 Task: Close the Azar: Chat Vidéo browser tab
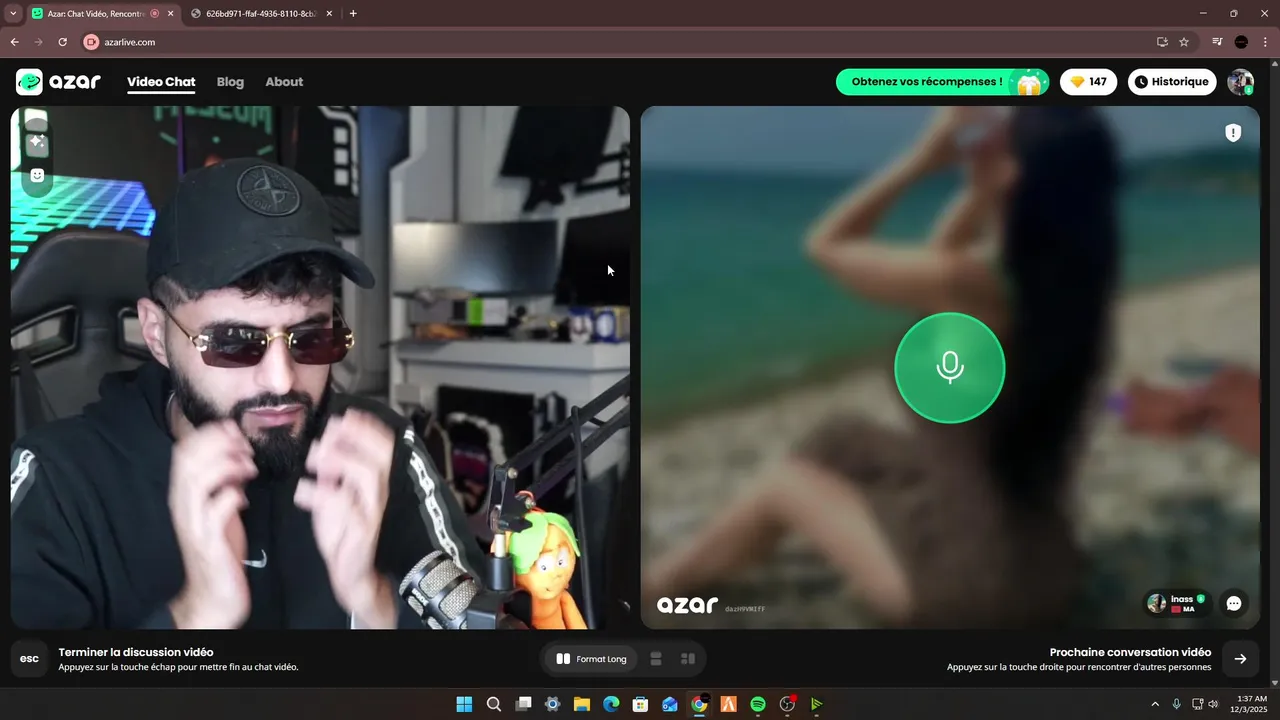[170, 13]
